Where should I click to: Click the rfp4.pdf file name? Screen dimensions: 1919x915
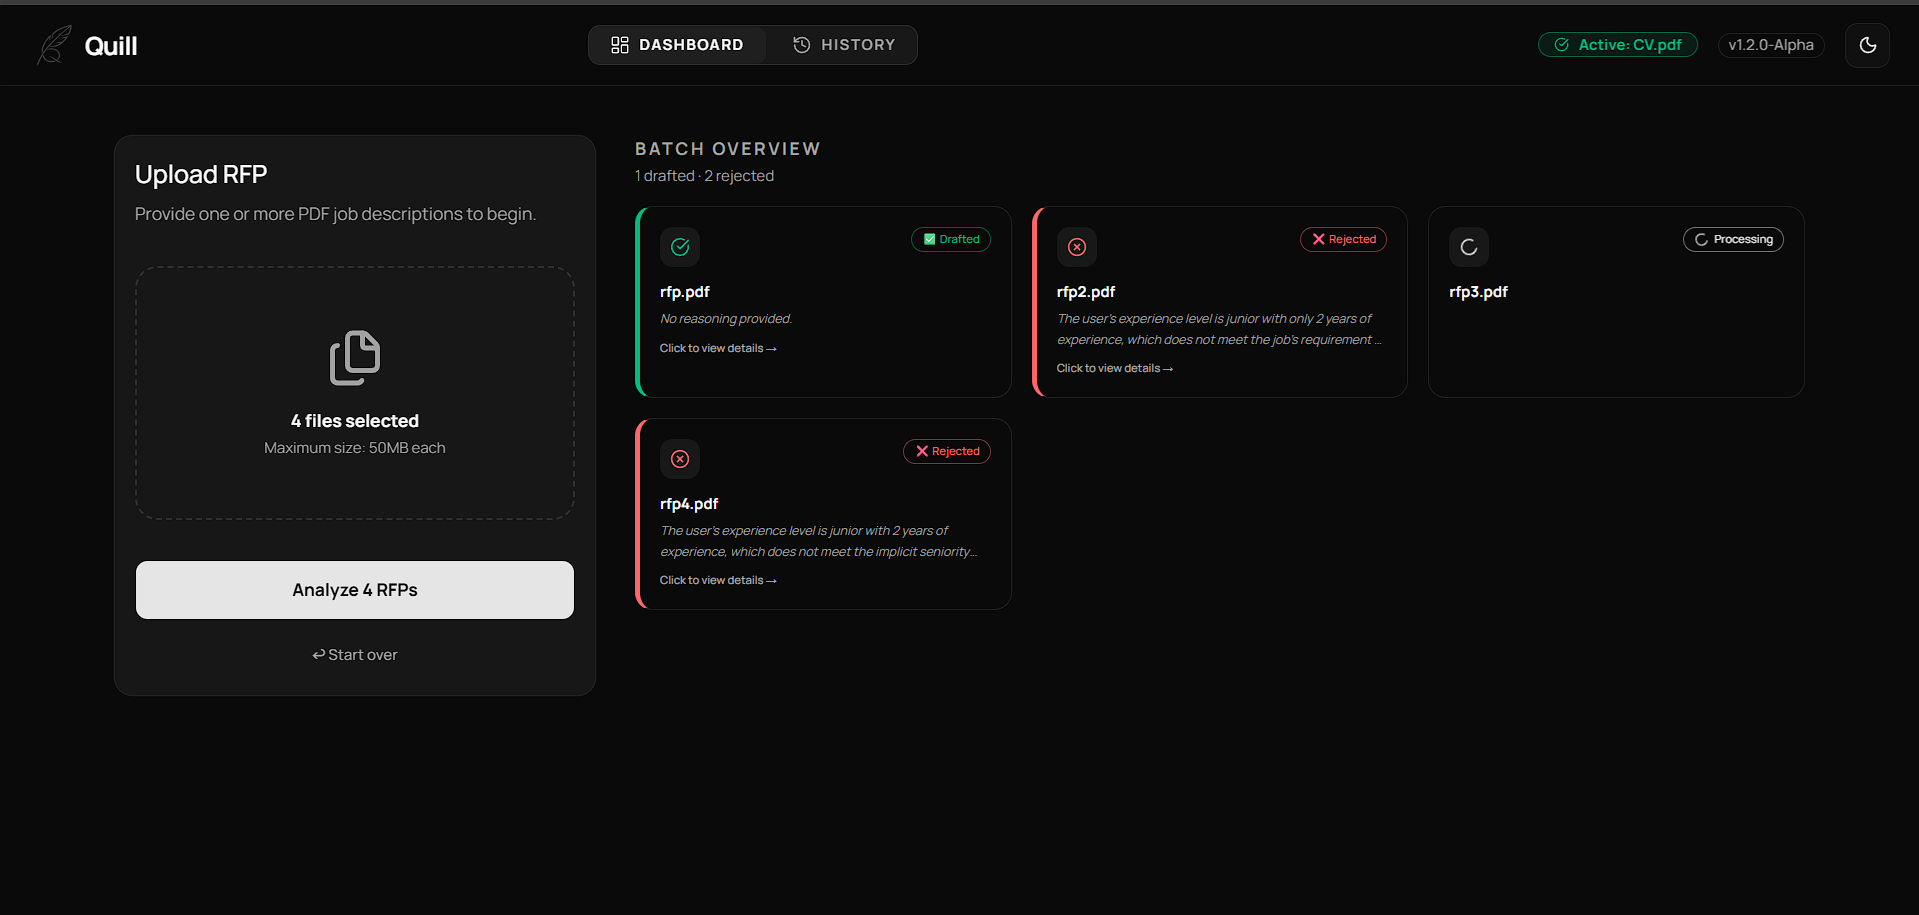coord(689,504)
